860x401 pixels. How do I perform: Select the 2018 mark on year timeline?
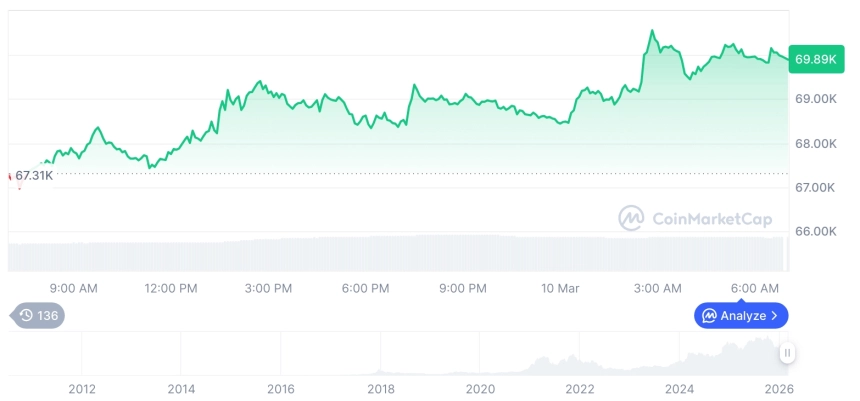pos(381,389)
